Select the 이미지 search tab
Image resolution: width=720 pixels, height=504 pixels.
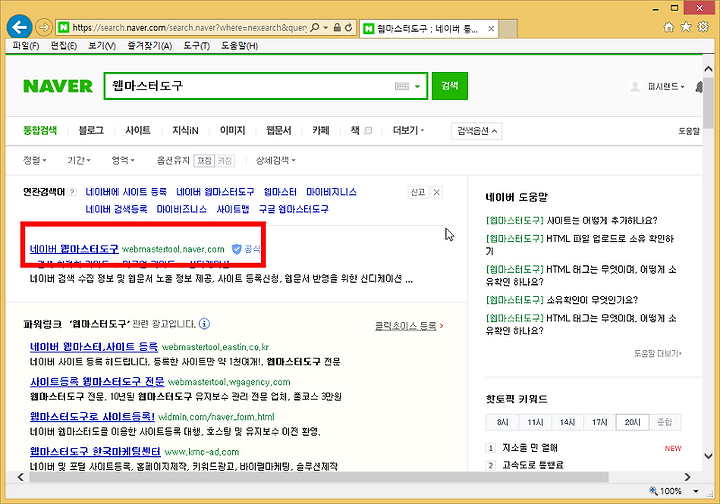coord(232,130)
